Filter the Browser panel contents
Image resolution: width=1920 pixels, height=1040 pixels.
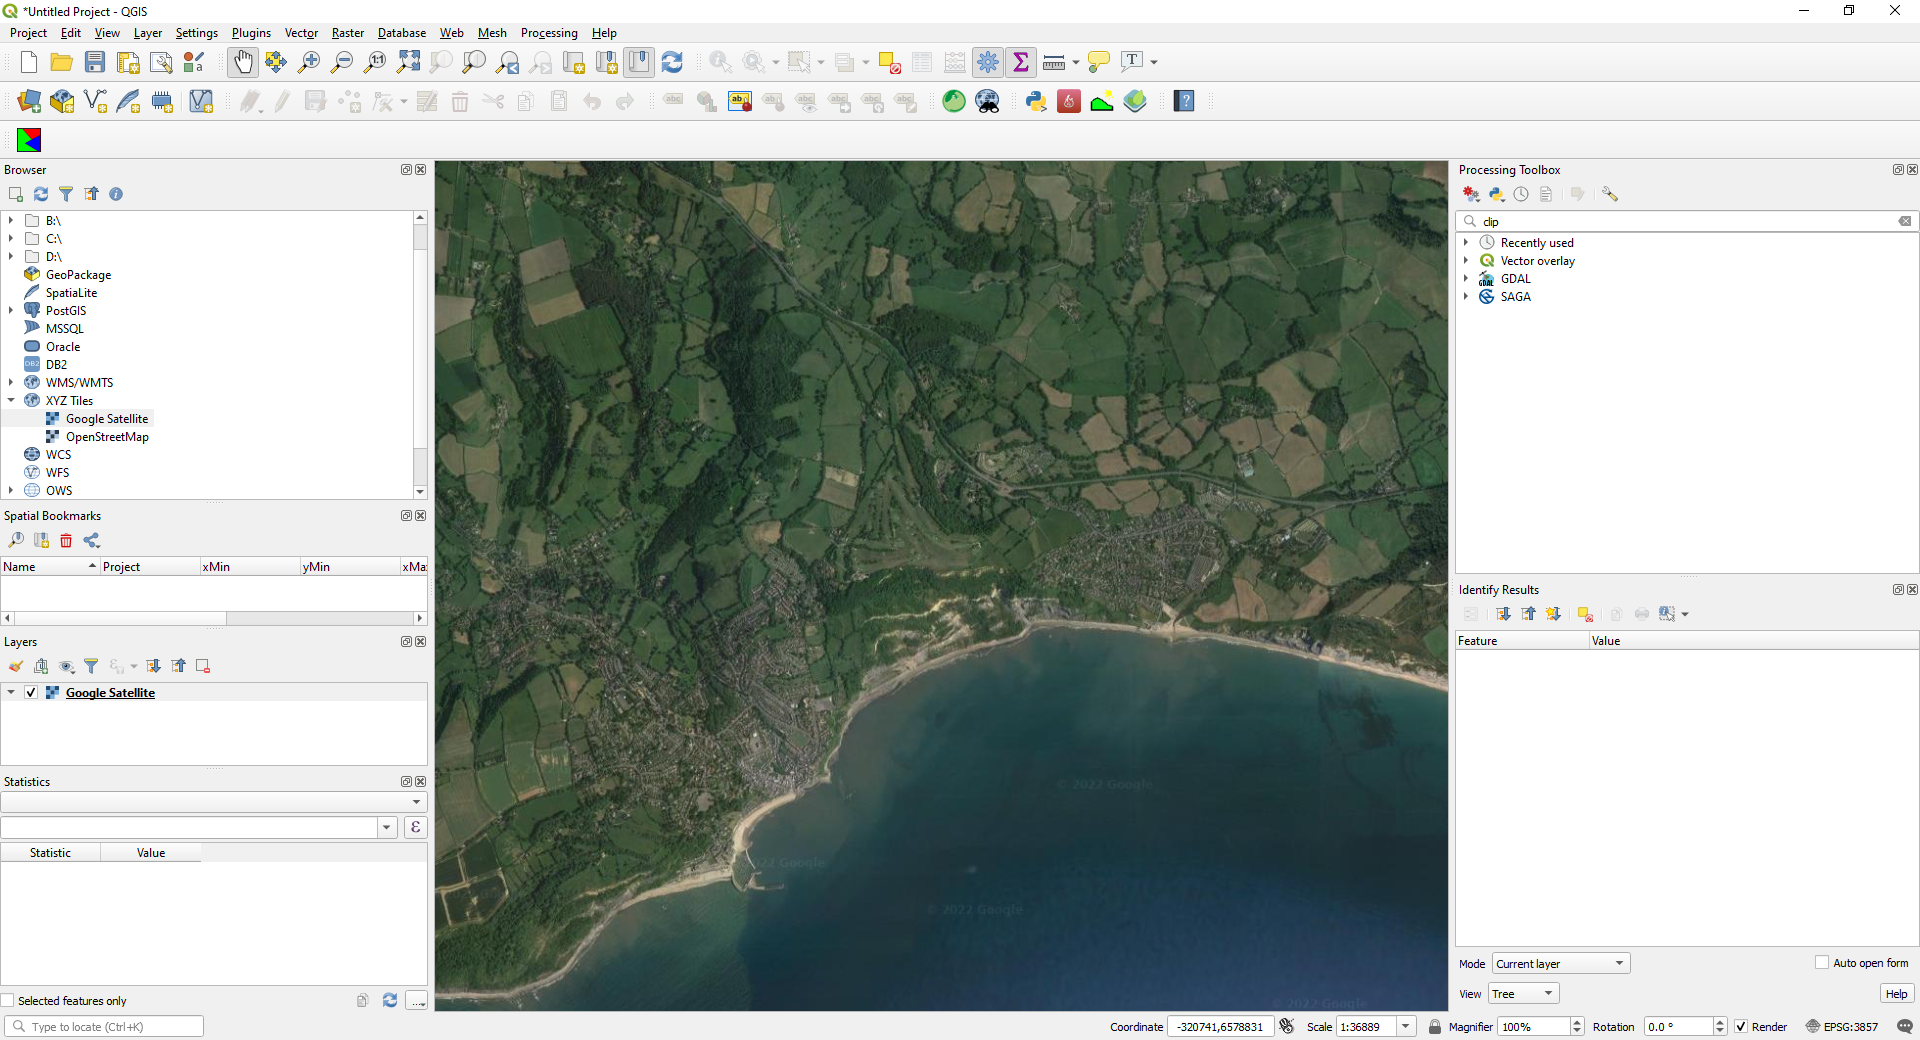[66, 194]
